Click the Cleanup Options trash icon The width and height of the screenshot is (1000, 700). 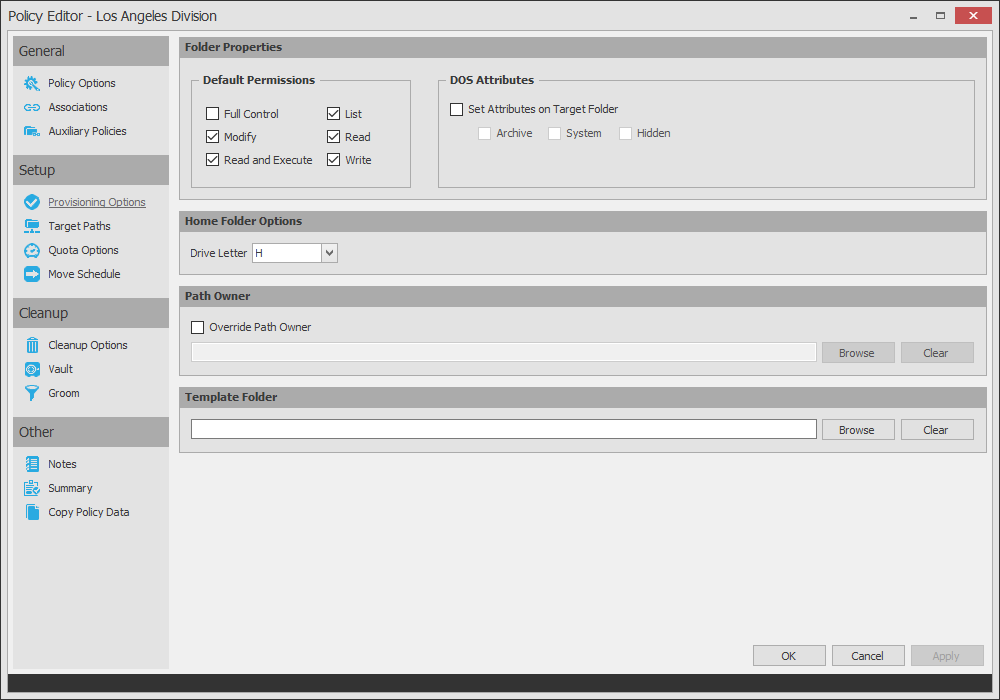tap(32, 345)
